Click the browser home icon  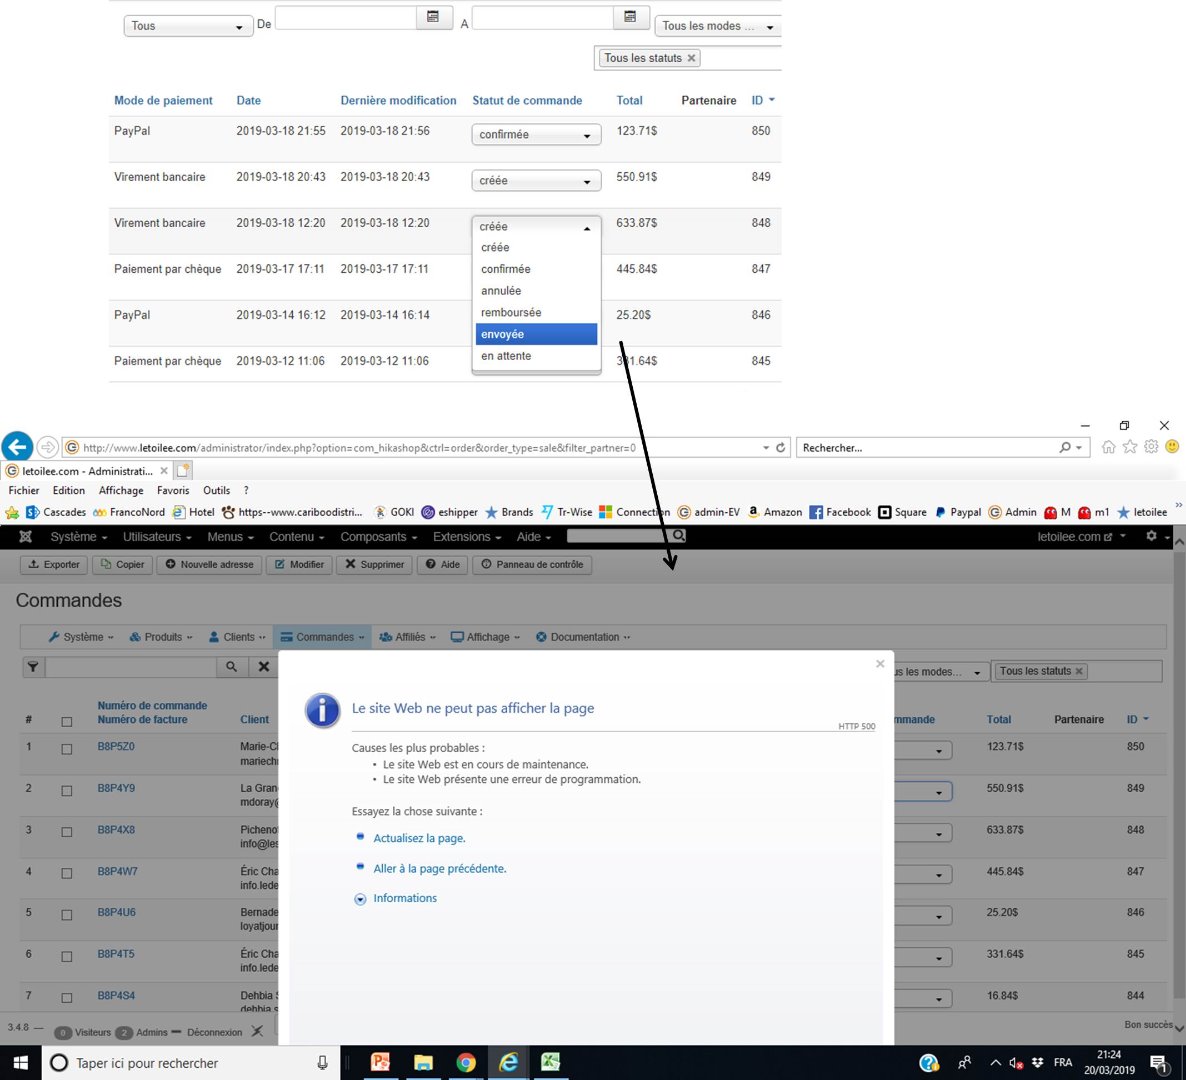click(x=1108, y=447)
